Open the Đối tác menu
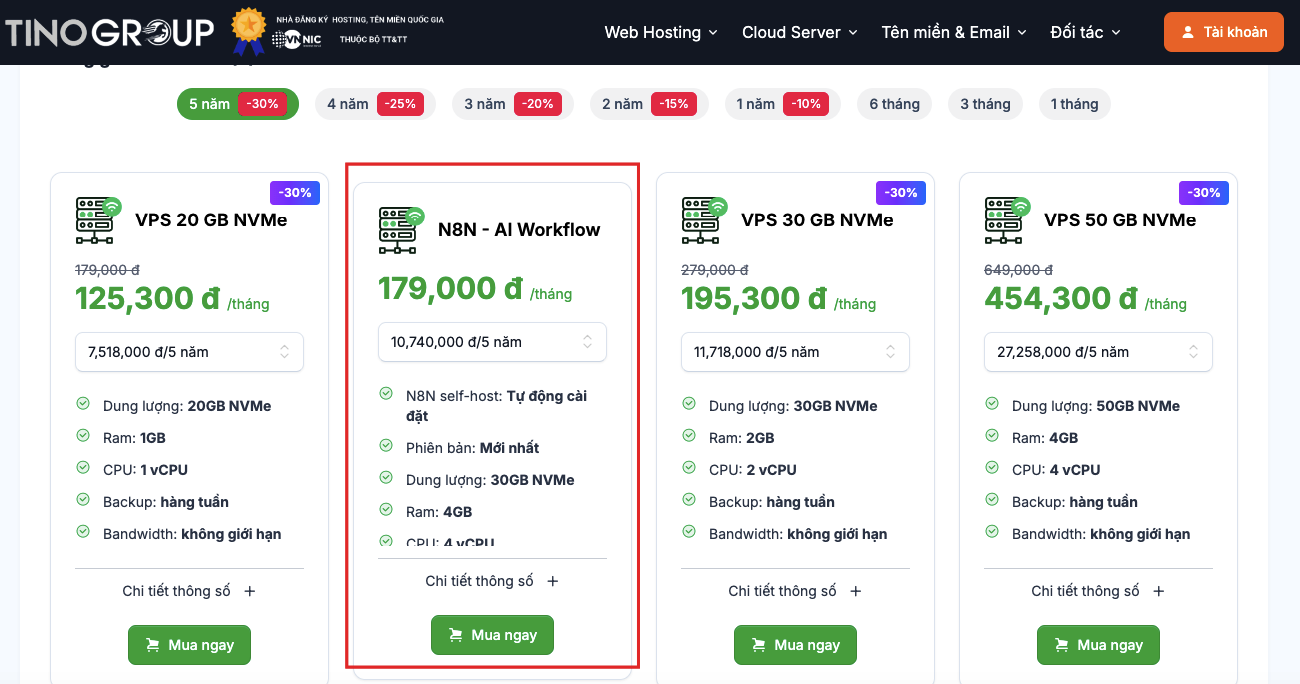1300x684 pixels. tap(1086, 32)
